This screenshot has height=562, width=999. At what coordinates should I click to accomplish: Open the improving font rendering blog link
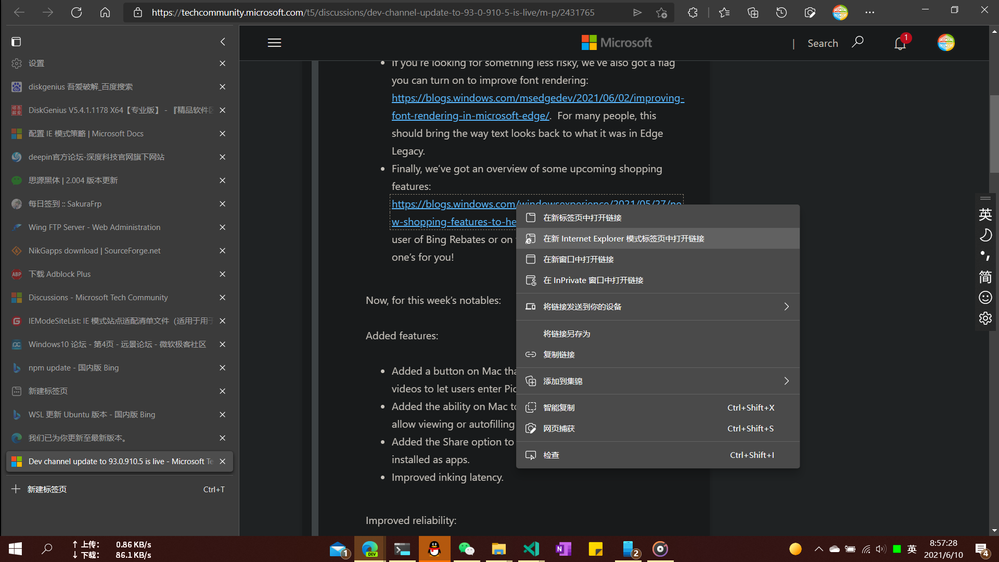(x=538, y=106)
